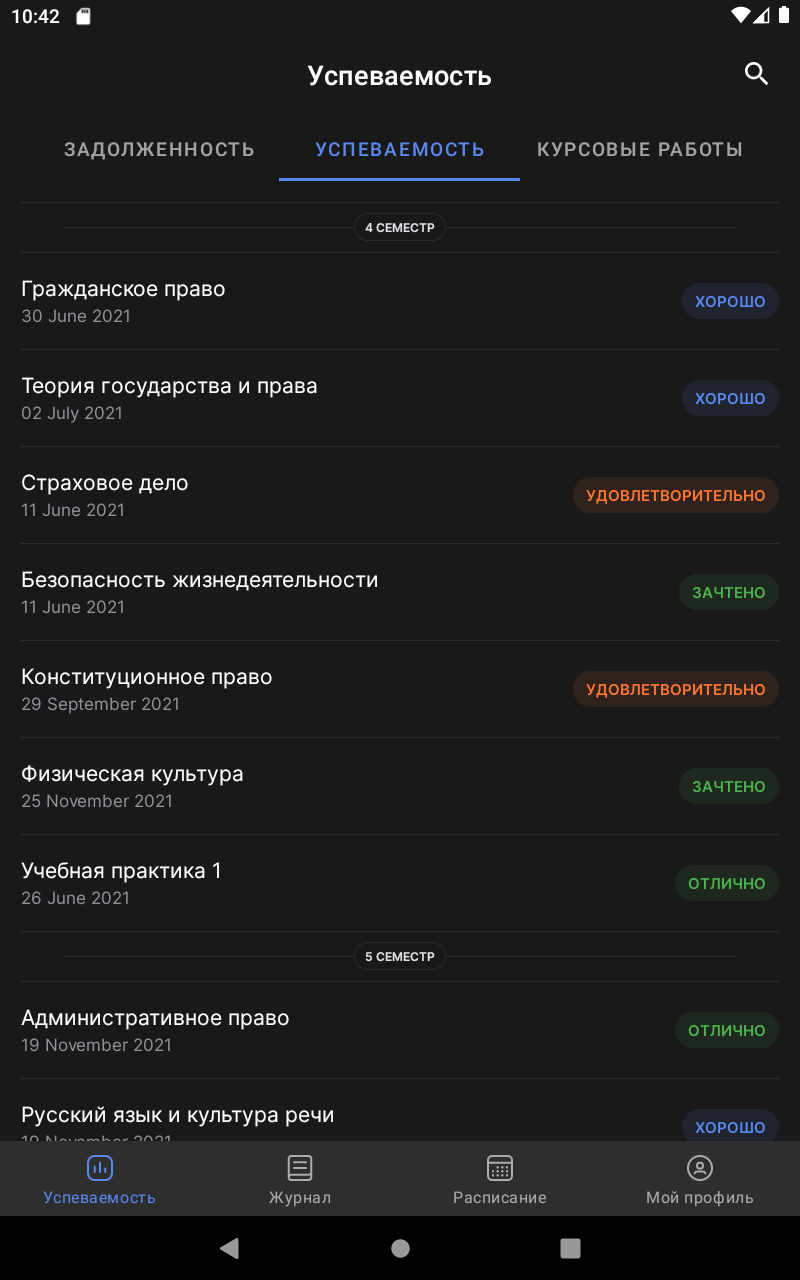The width and height of the screenshot is (800, 1280).
Task: Open the search magnifier icon
Action: [x=756, y=73]
